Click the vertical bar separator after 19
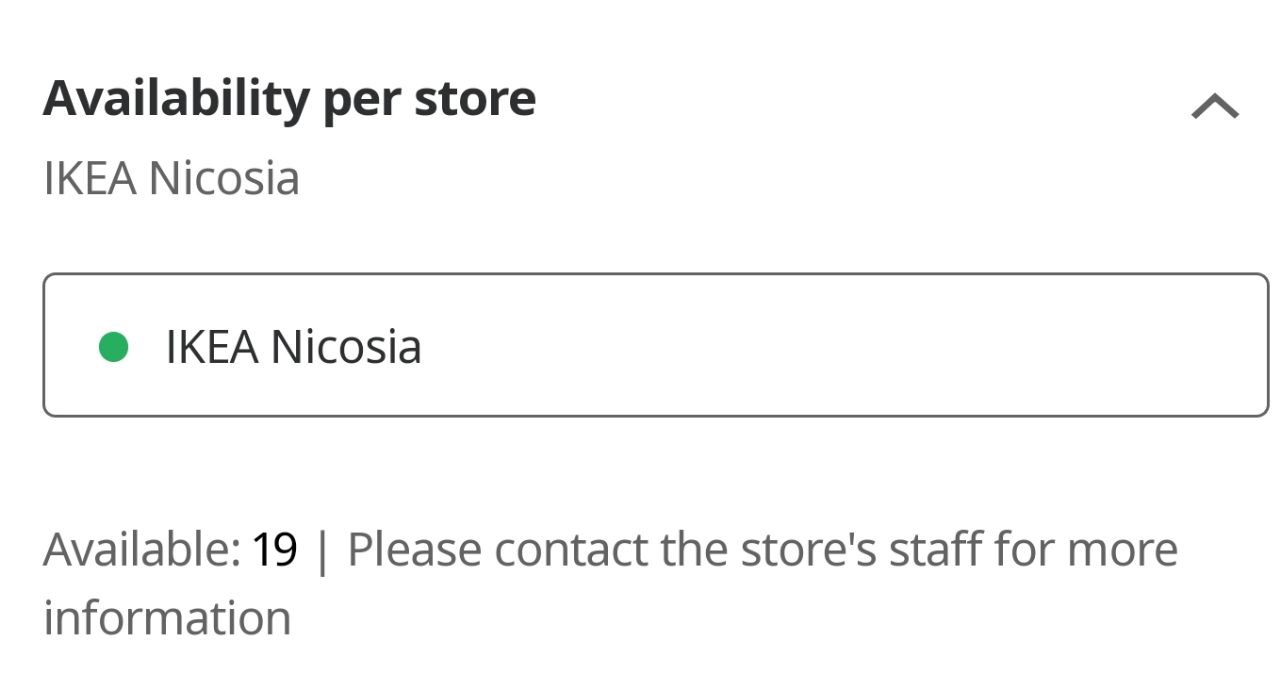This screenshot has height=698, width=1280. pyautogui.click(x=321, y=551)
